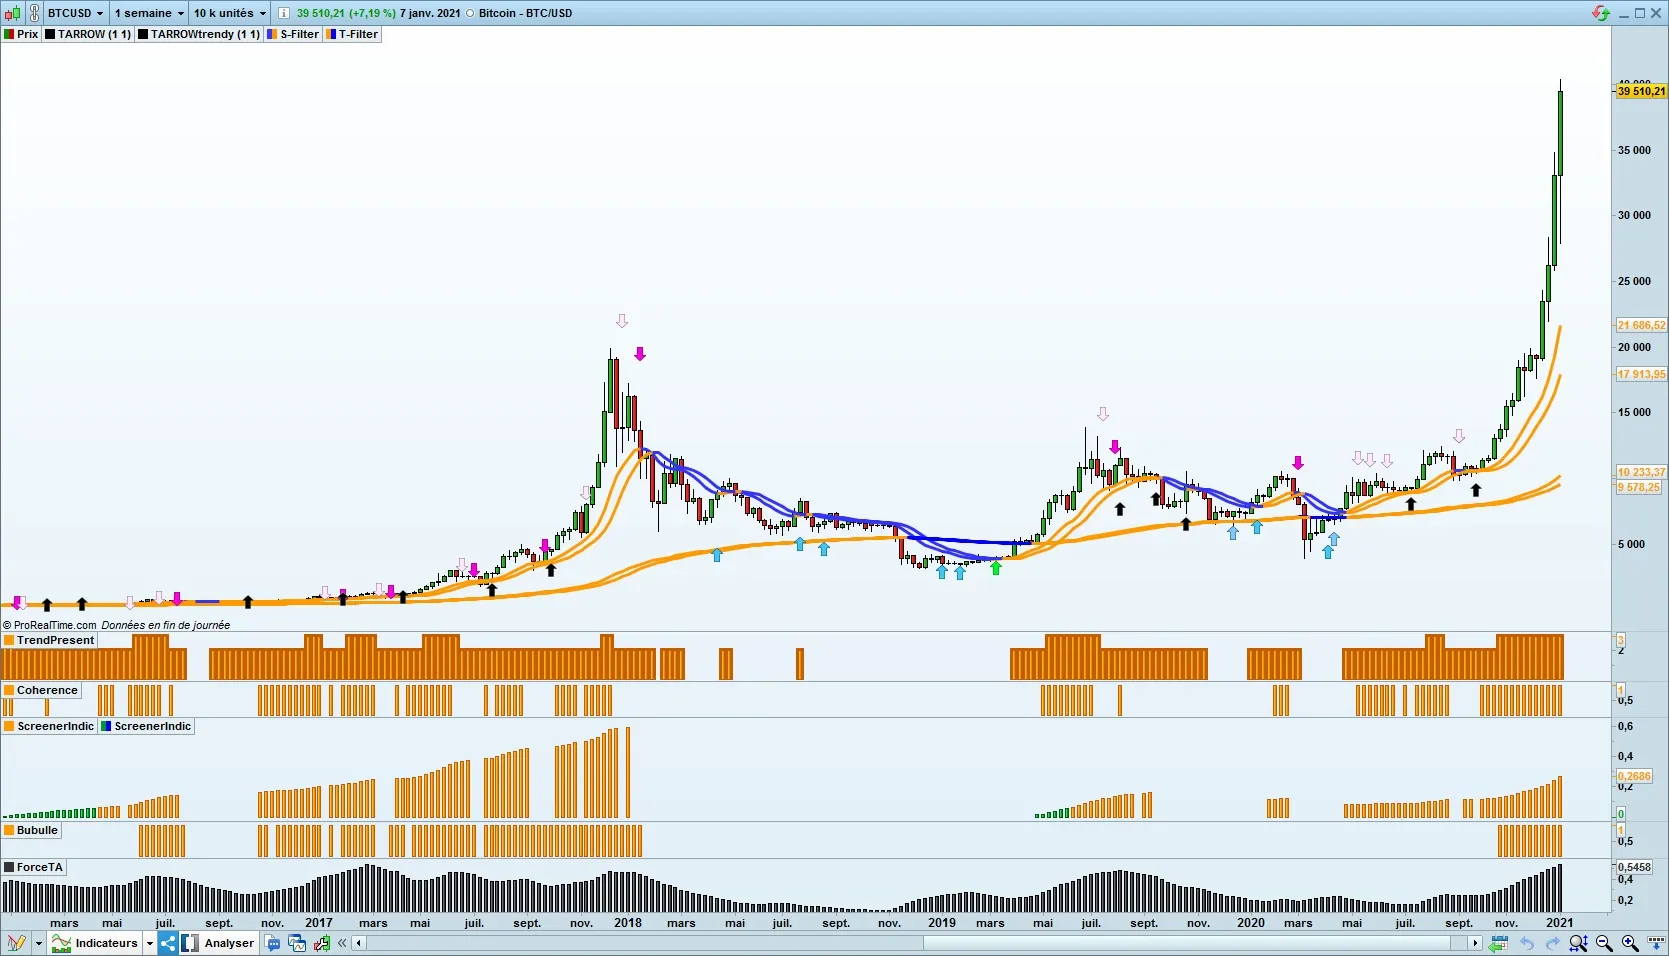Click the go-to-date calendar icon
Image resolution: width=1669 pixels, height=956 pixels.
pos(1497,943)
